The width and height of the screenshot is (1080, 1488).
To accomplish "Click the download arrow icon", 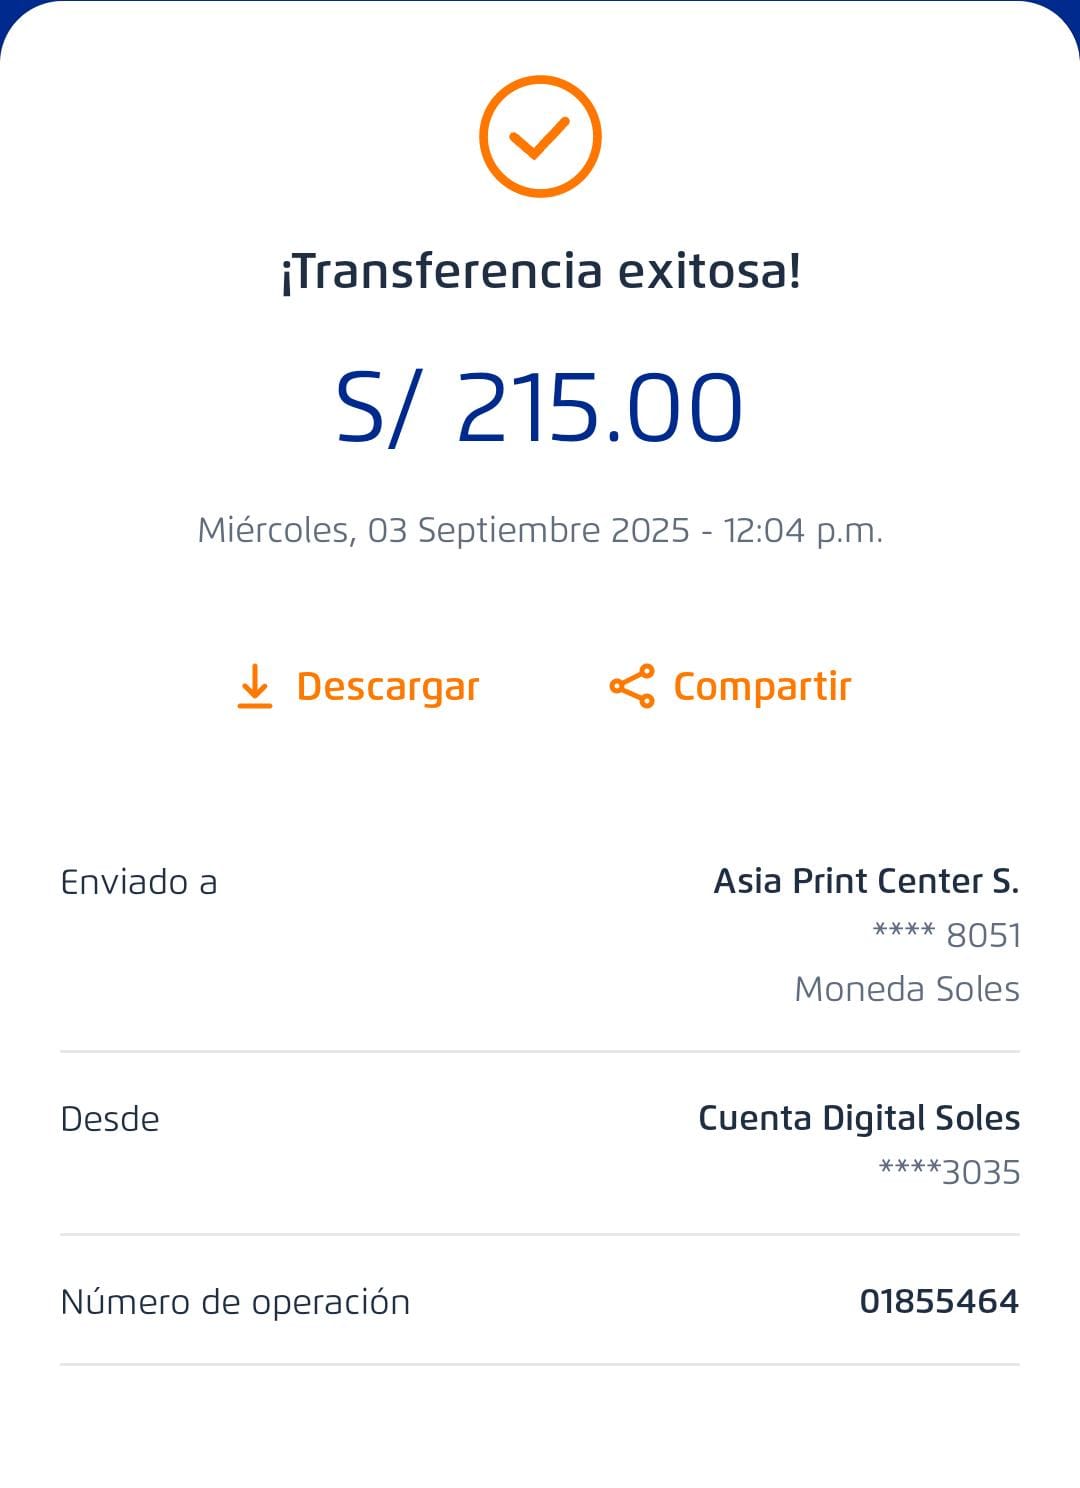I will [255, 686].
